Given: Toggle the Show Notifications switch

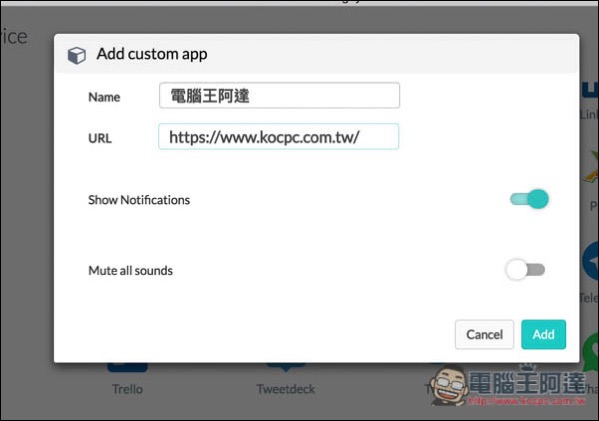Looking at the screenshot, I should (529, 199).
